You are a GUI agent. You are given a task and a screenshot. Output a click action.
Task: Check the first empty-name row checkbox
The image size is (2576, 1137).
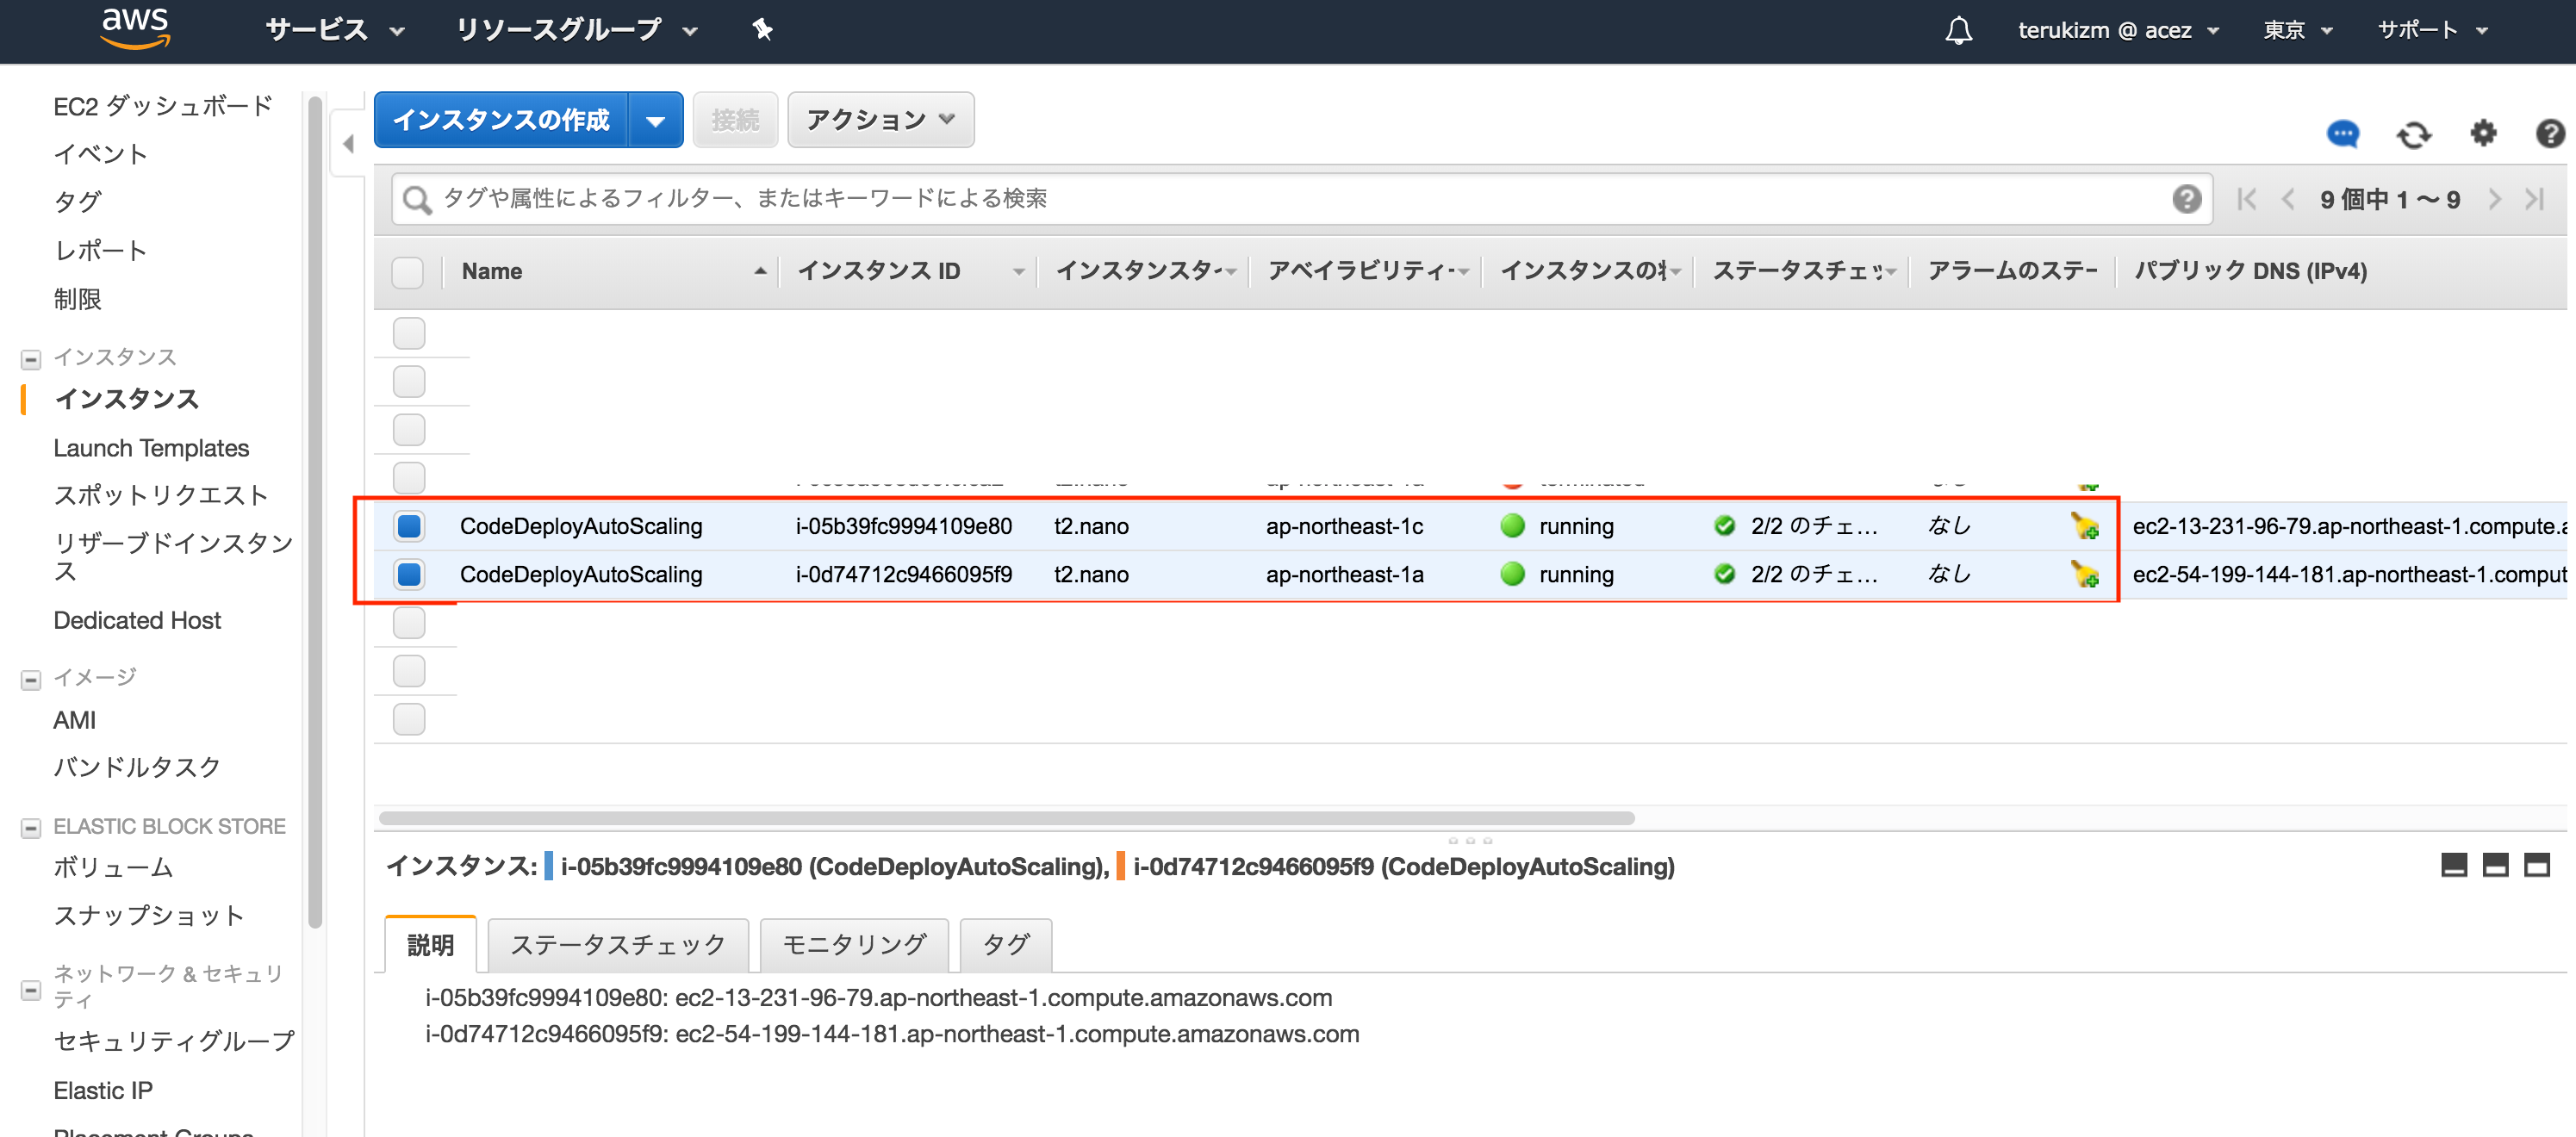click(x=409, y=333)
